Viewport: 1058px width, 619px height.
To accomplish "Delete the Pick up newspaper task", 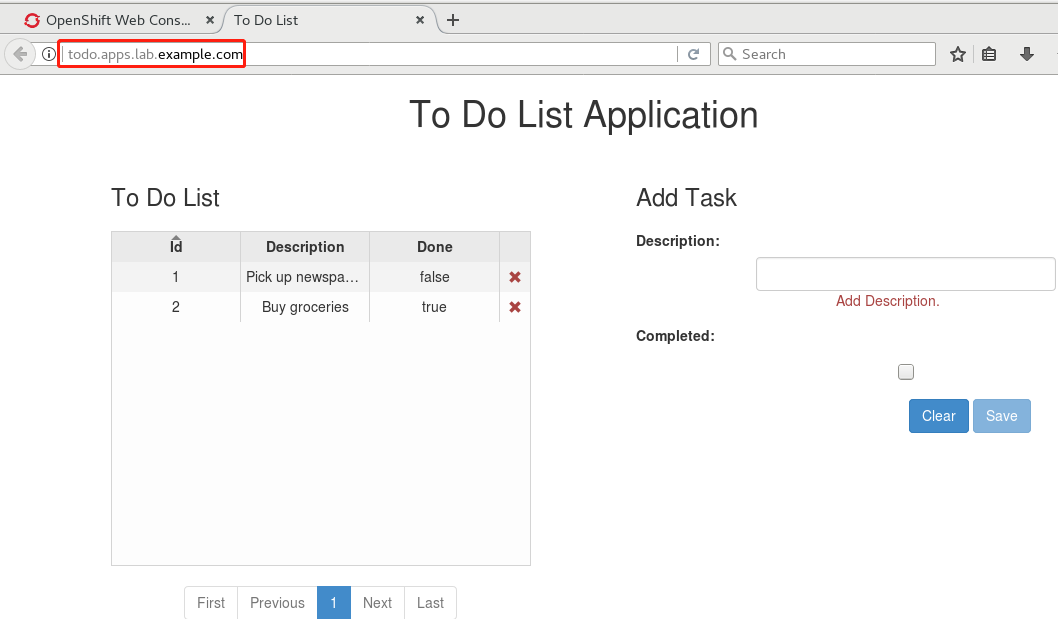I will click(515, 277).
